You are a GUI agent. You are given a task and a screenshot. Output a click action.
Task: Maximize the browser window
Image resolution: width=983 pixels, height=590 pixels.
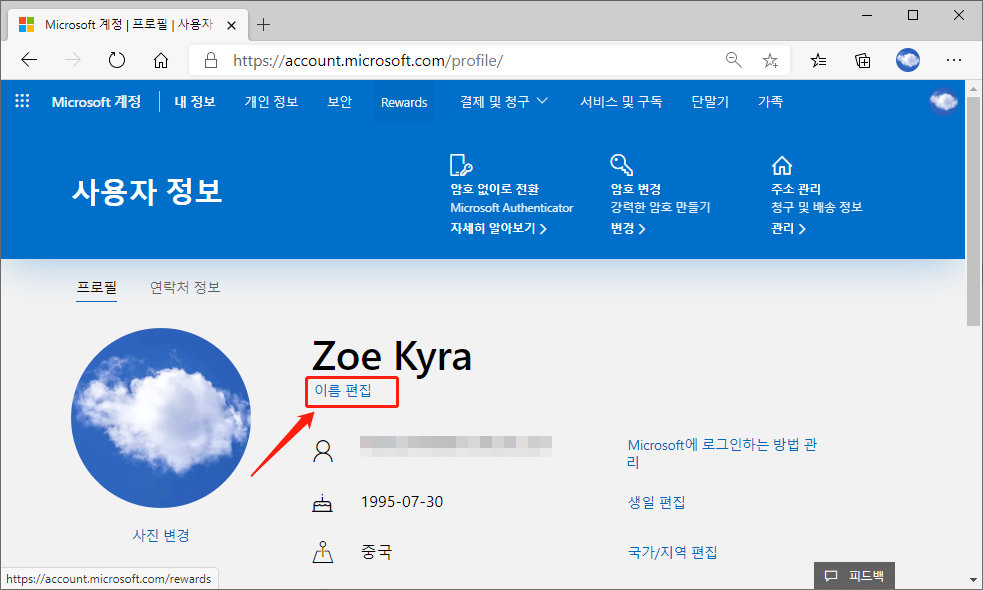913,16
